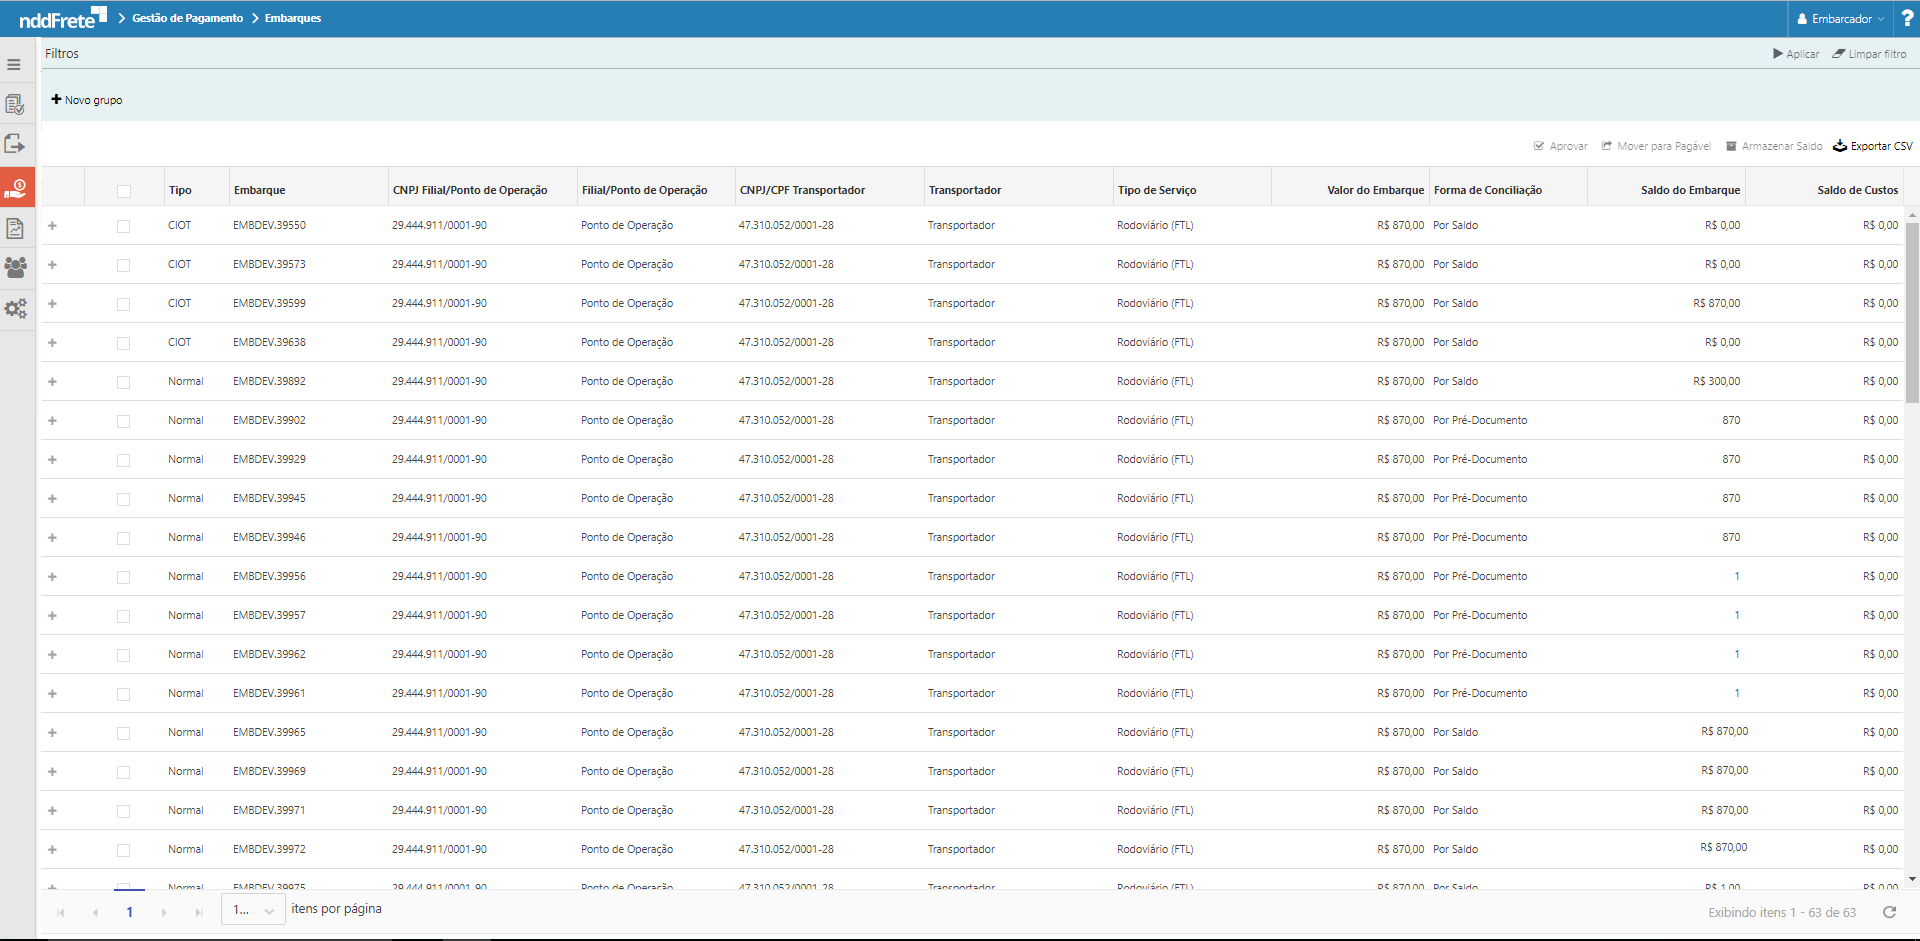Click the help question mark icon
1920x941 pixels.
1906,18
